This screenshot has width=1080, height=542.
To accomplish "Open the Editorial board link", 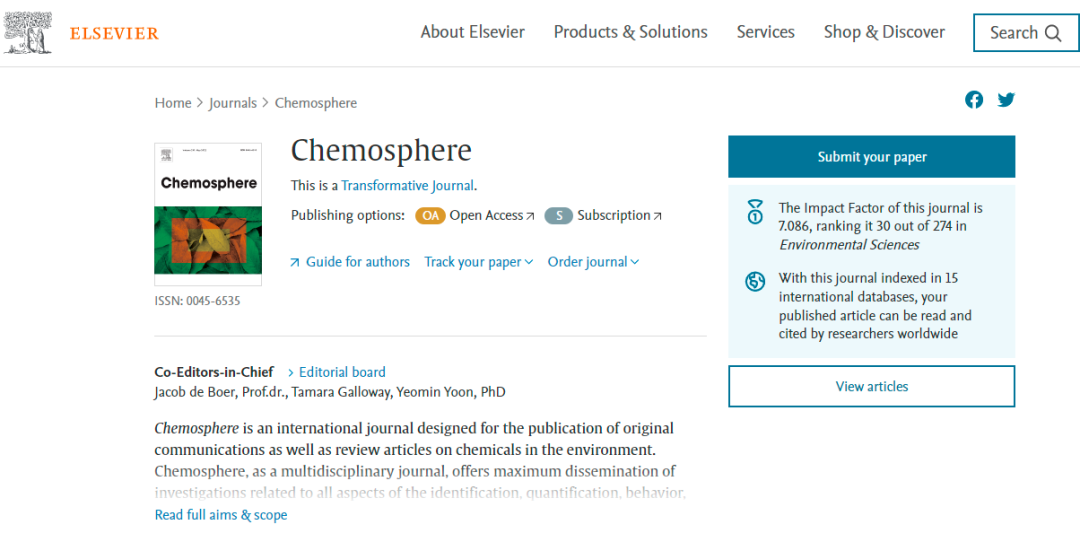I will pyautogui.click(x=341, y=372).
